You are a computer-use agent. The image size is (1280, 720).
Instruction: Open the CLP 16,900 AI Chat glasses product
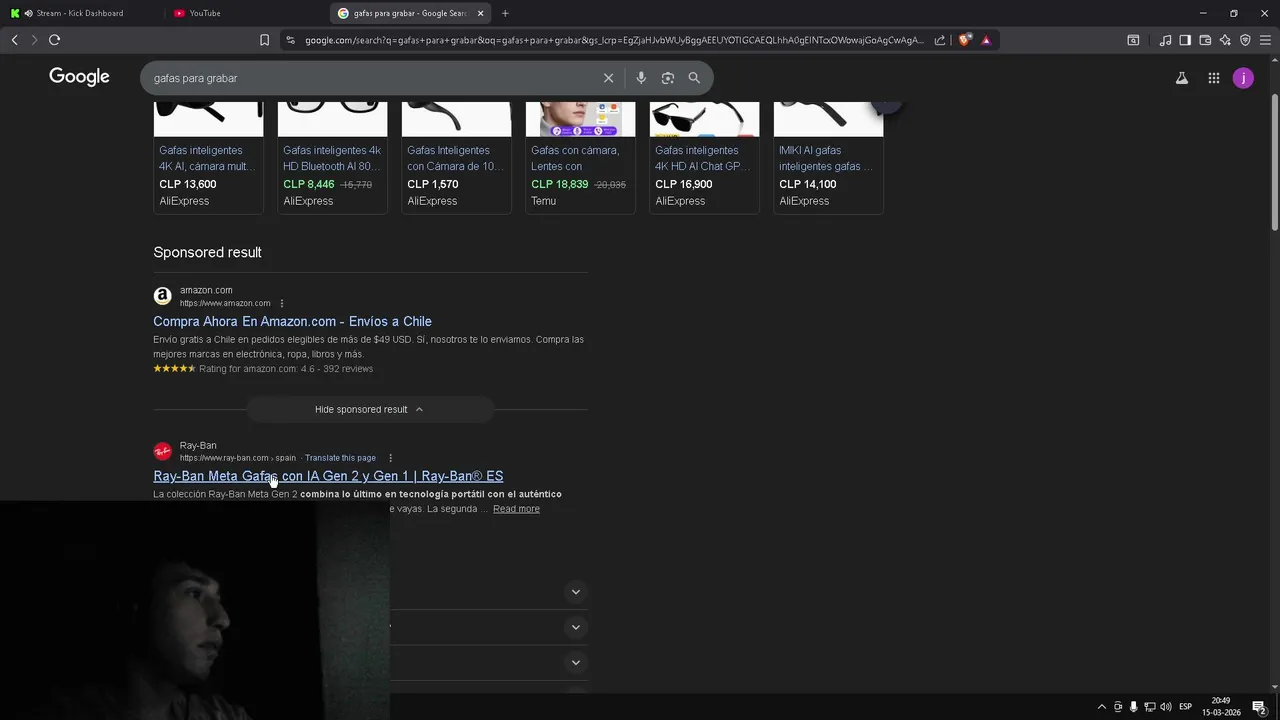(704, 157)
